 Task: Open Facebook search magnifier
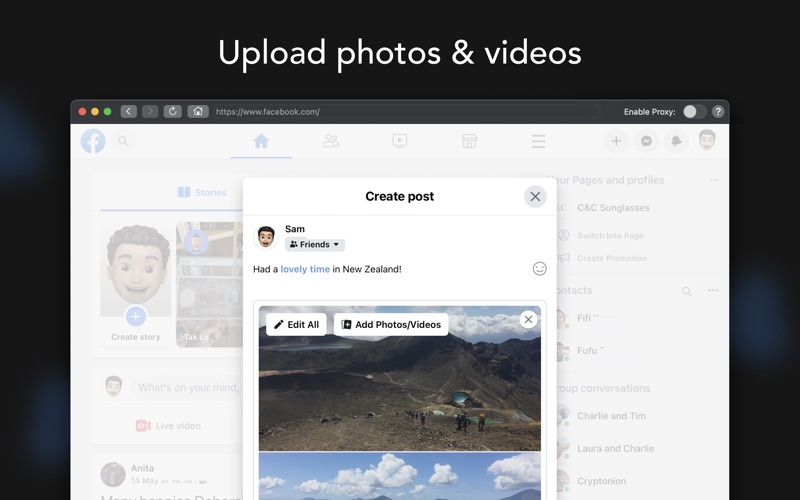[x=123, y=141]
